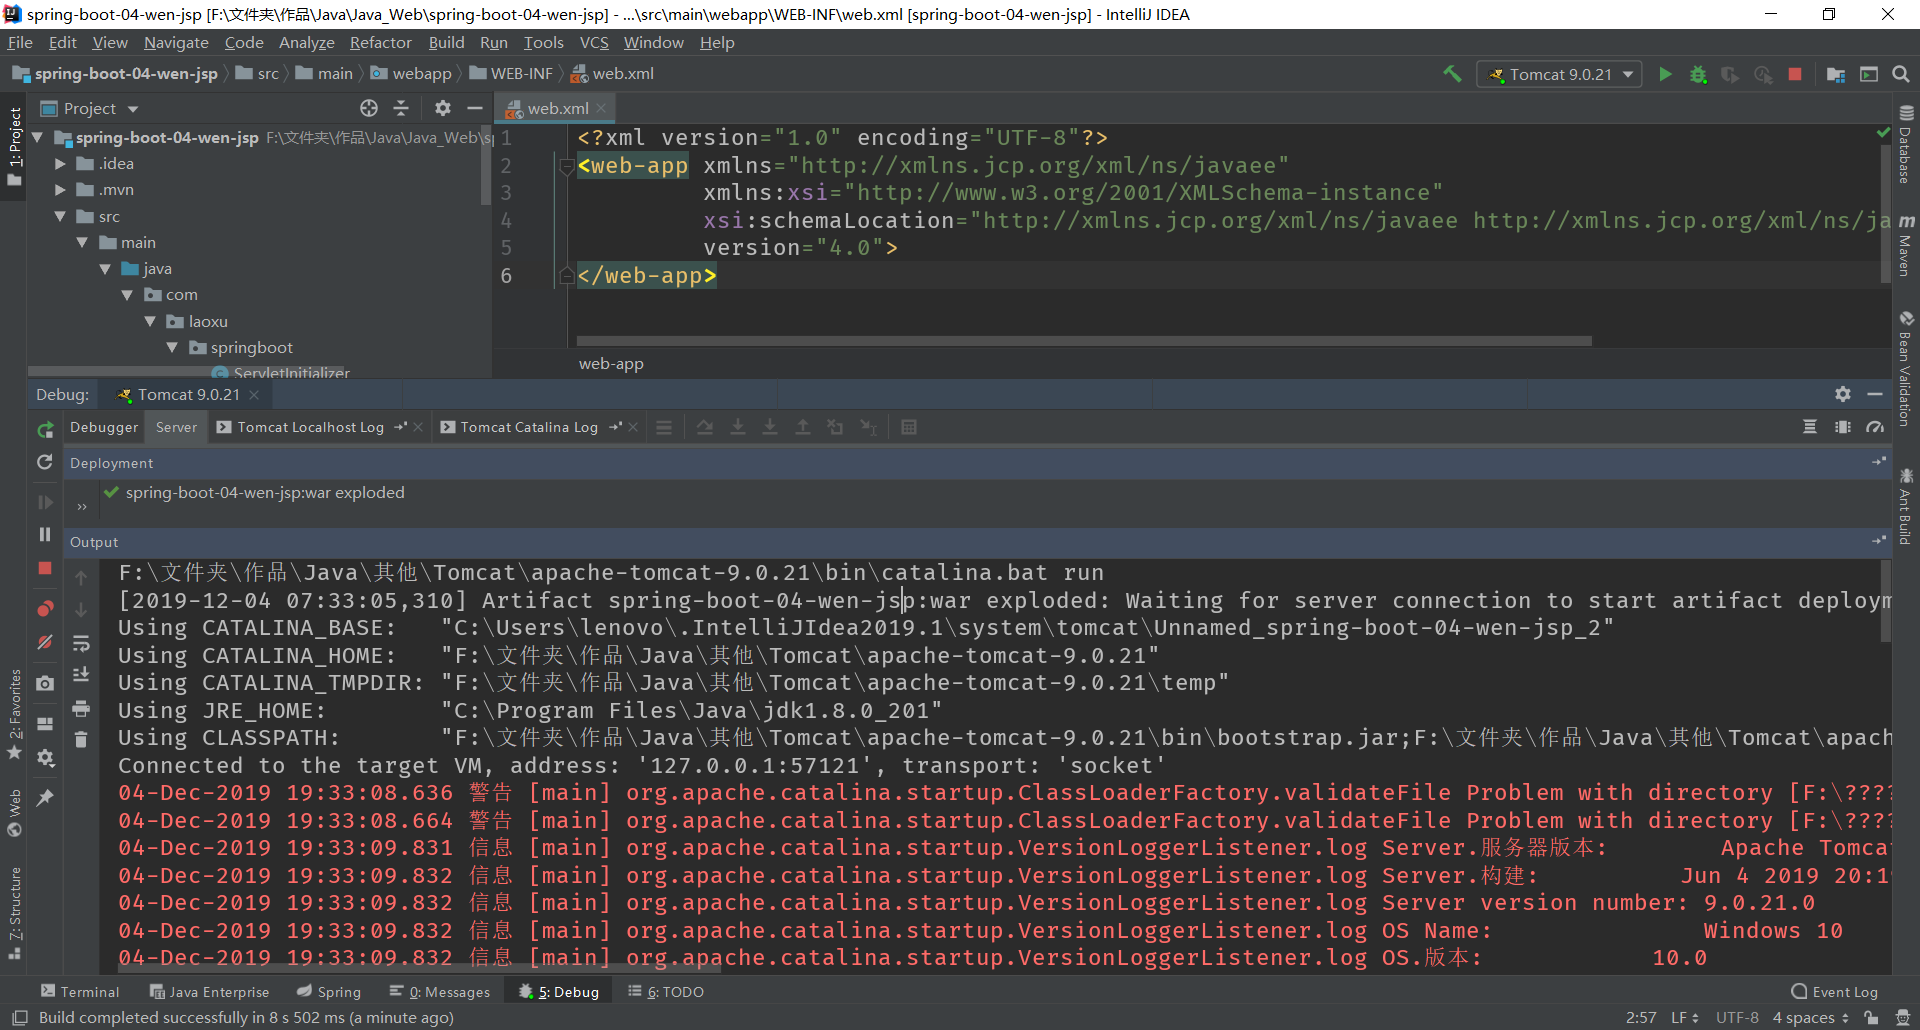Start debugging with the bug icon
1920x1030 pixels.
click(x=1698, y=74)
